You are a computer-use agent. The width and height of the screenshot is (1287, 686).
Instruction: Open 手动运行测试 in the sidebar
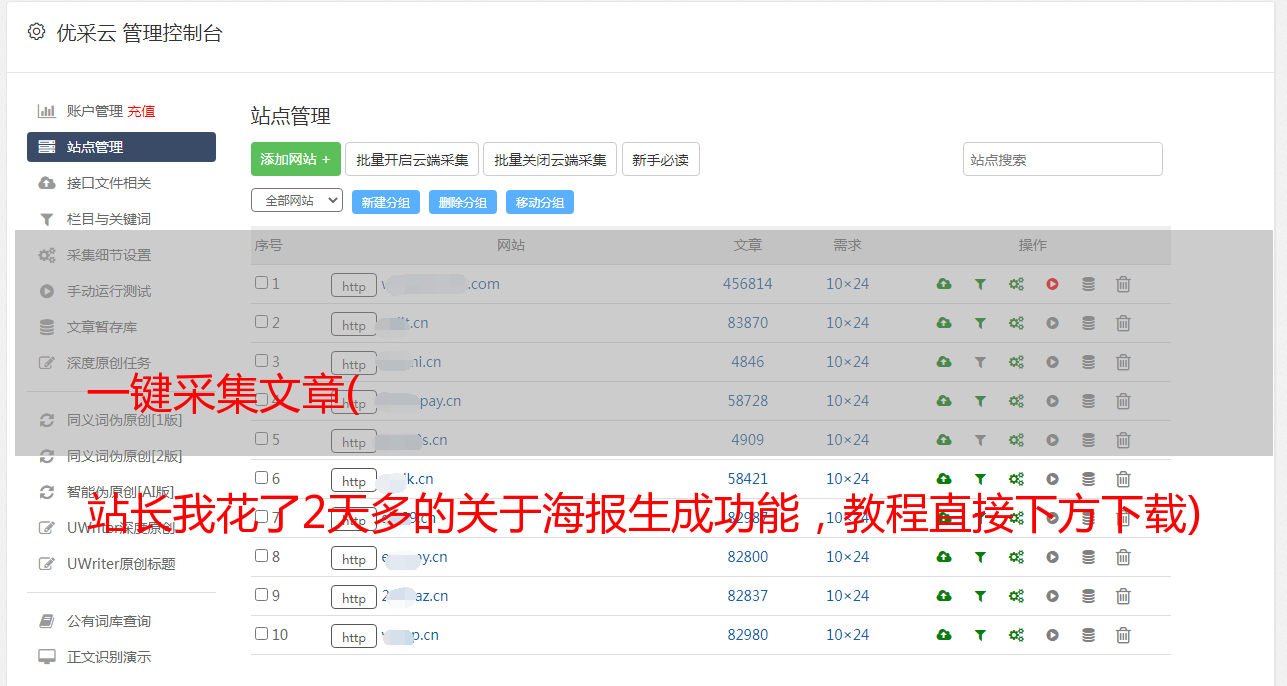[109, 291]
